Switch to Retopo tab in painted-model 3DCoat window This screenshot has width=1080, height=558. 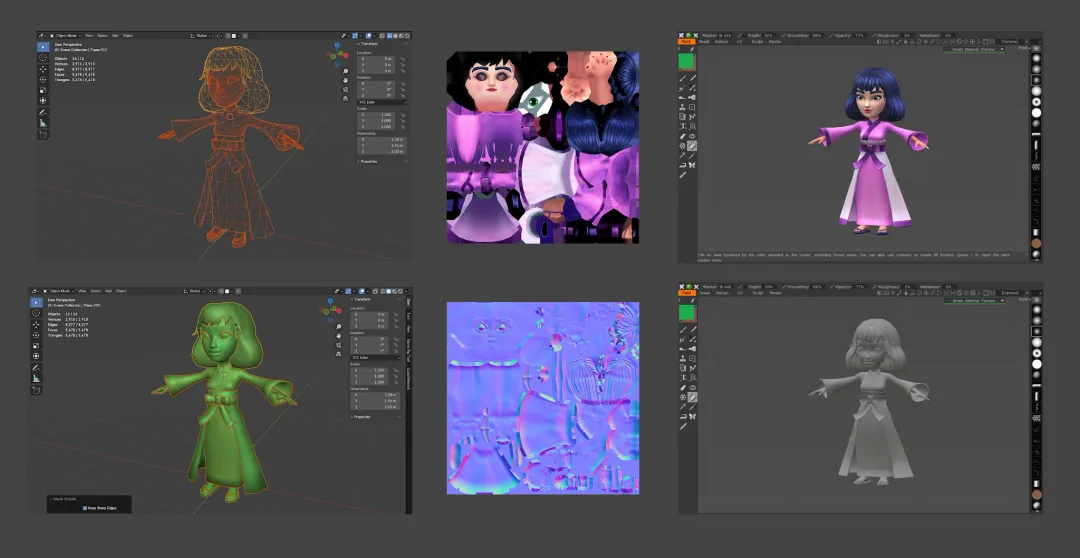721,42
